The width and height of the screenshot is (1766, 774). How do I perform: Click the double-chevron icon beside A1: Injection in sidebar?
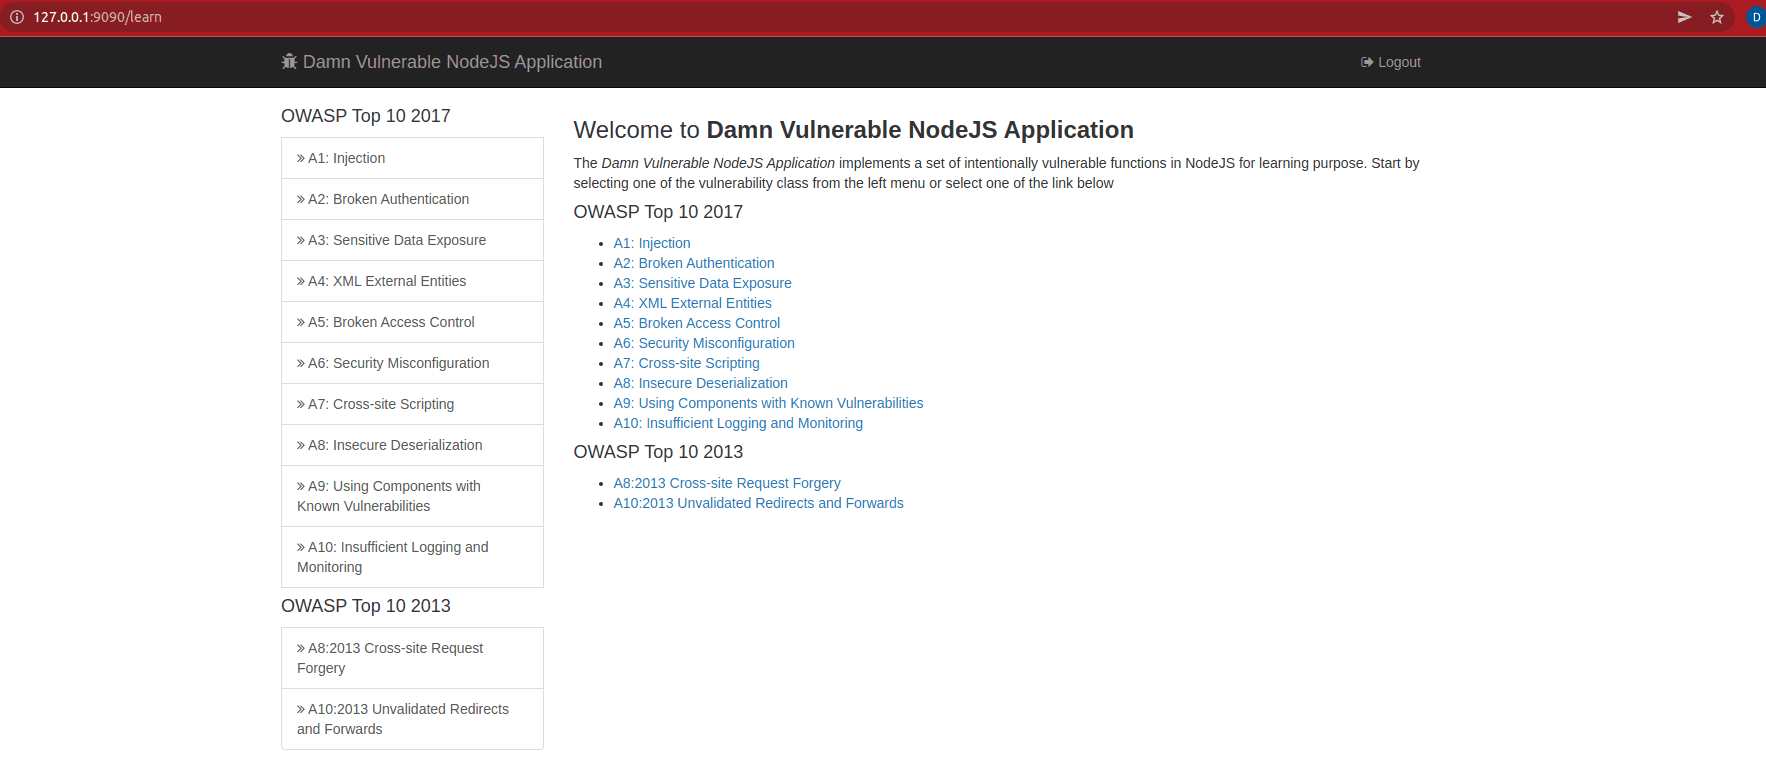click(301, 158)
